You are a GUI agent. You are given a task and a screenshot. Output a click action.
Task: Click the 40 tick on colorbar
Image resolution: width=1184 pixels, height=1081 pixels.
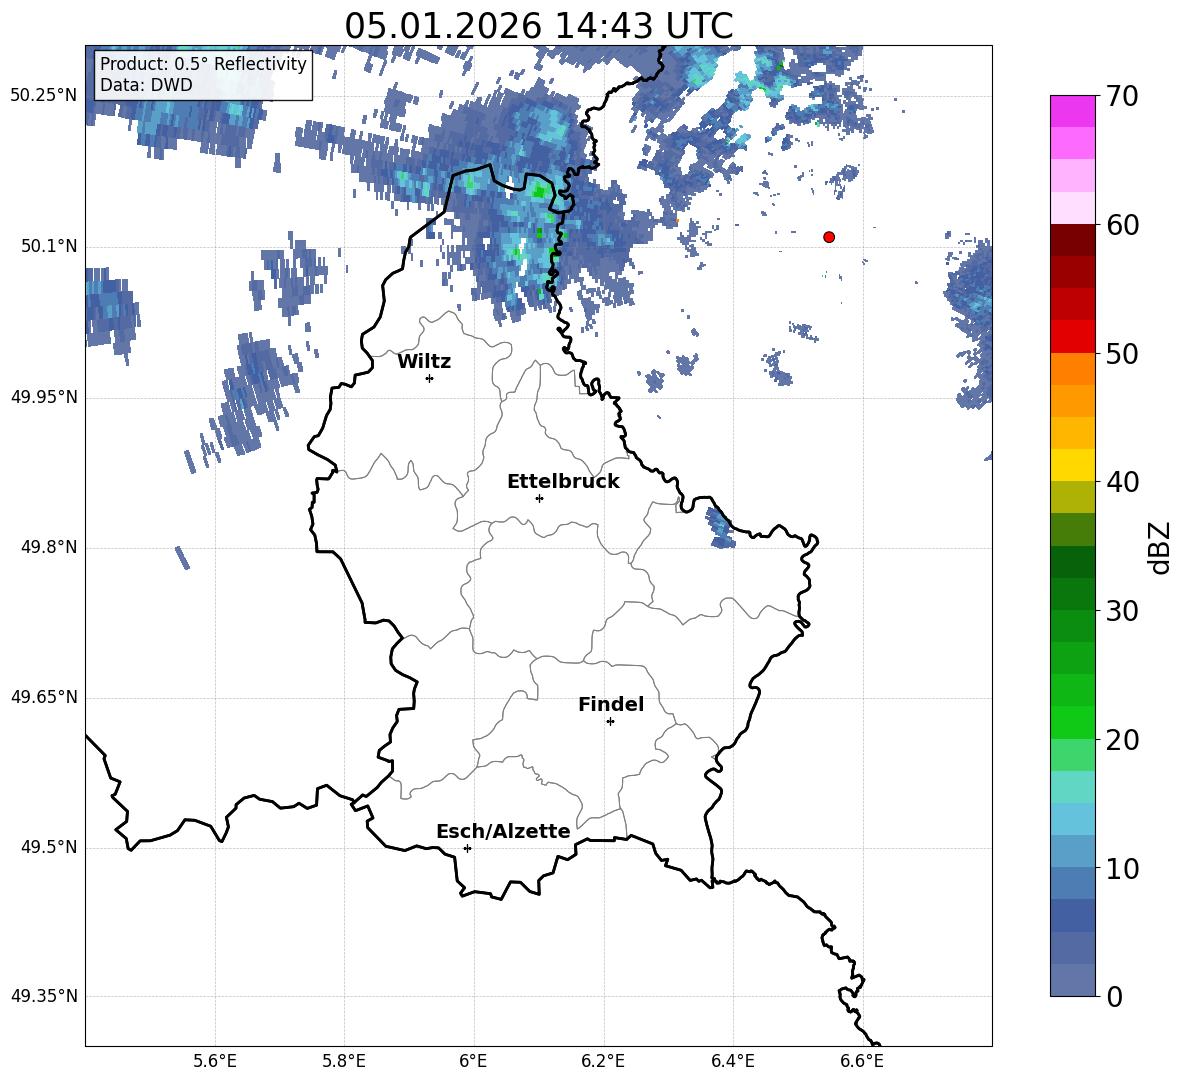click(1121, 482)
